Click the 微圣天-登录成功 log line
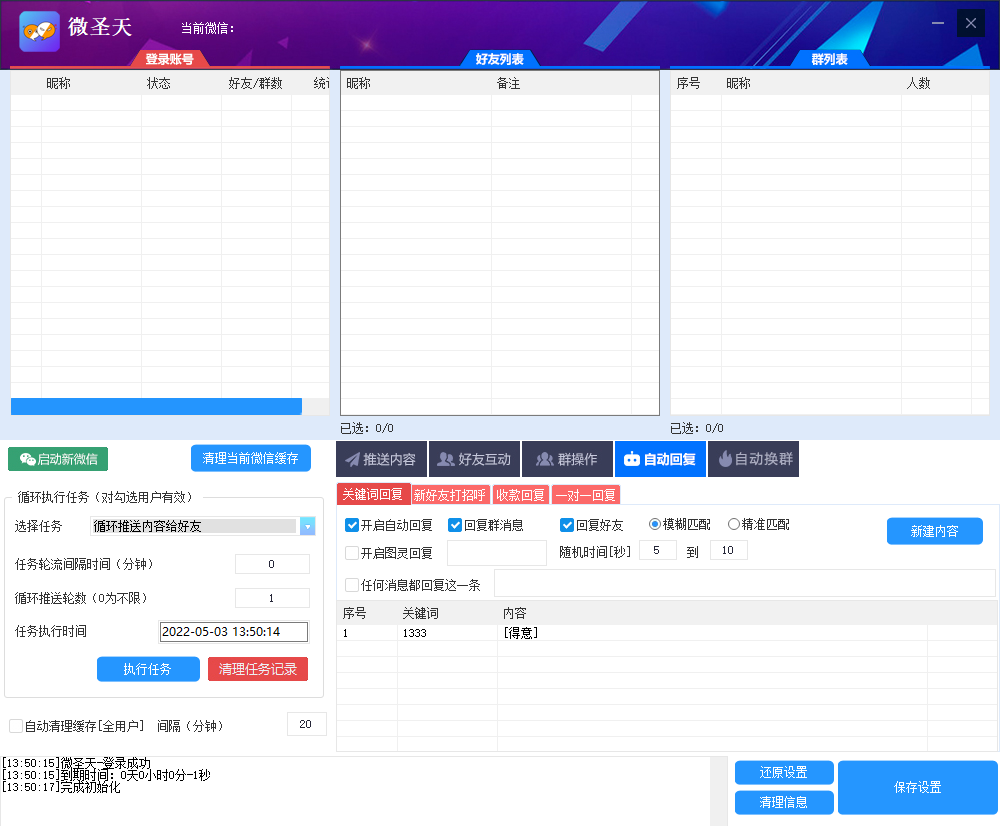Viewport: 1000px width, 826px height. point(77,763)
